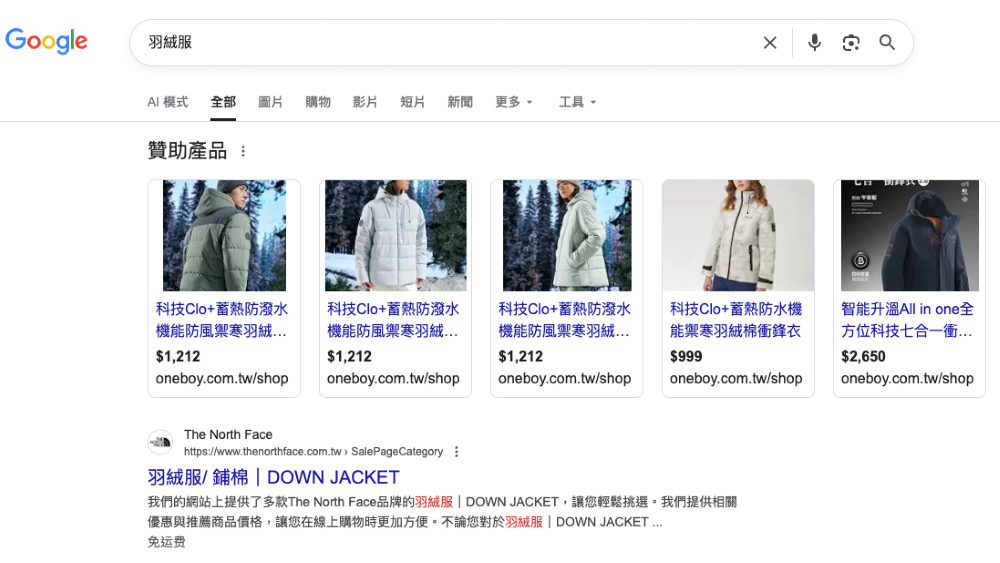Clear the search box with X icon
Image resolution: width=1000 pixels, height=563 pixels.
pyautogui.click(x=770, y=43)
